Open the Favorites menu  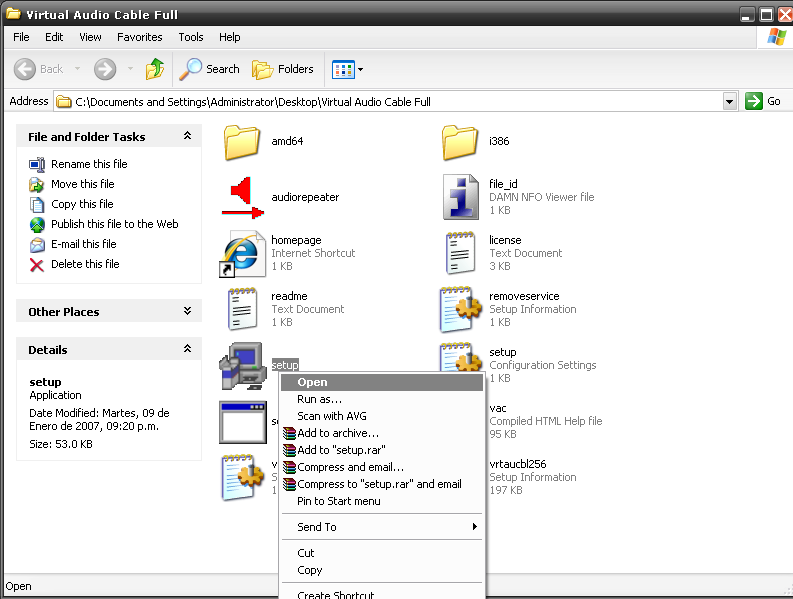140,37
